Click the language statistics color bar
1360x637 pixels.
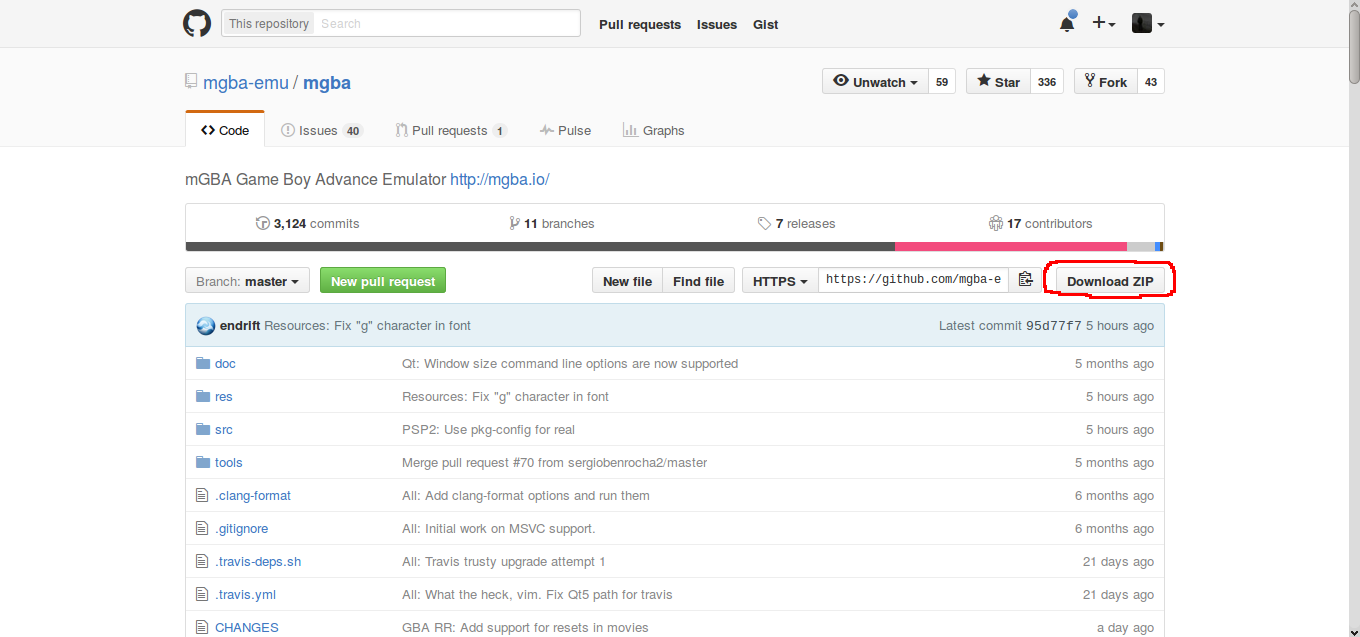point(675,246)
